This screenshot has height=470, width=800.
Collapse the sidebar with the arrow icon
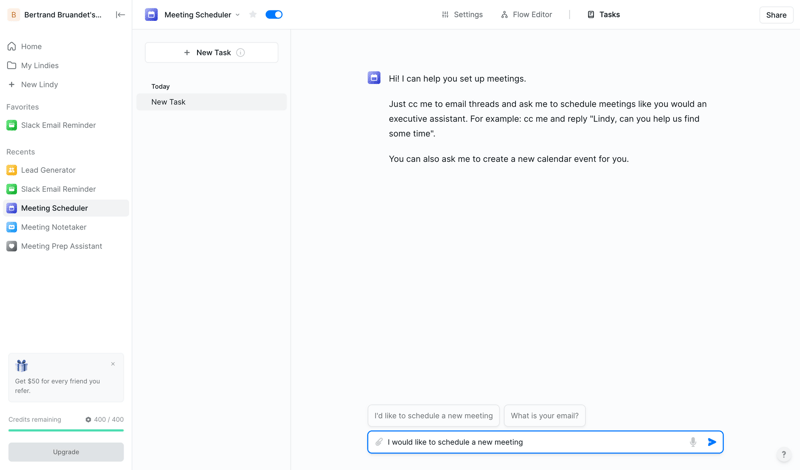click(120, 15)
